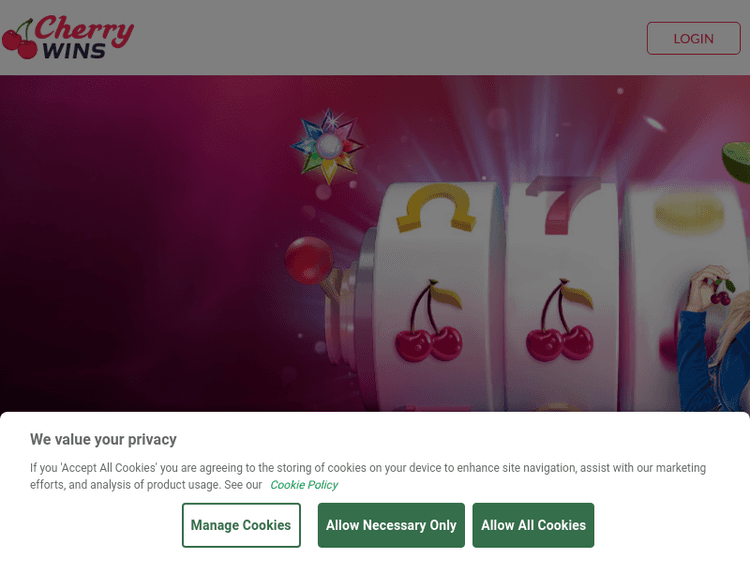Image resolution: width=750 pixels, height=563 pixels.
Task: Click the red cherries in the logo
Action: (x=18, y=40)
